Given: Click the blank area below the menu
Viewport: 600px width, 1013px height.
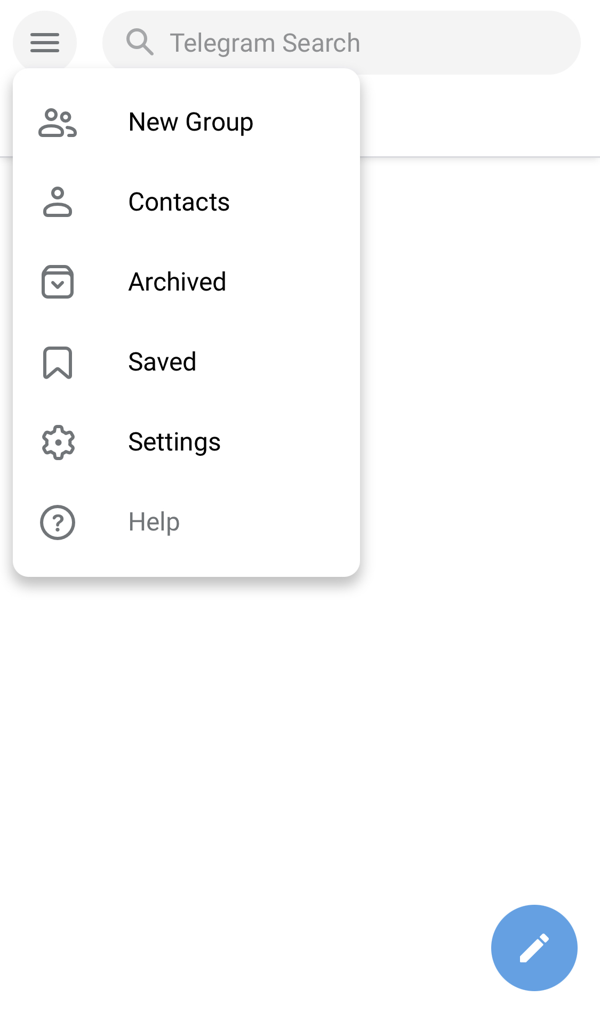Looking at the screenshot, I should [300, 750].
